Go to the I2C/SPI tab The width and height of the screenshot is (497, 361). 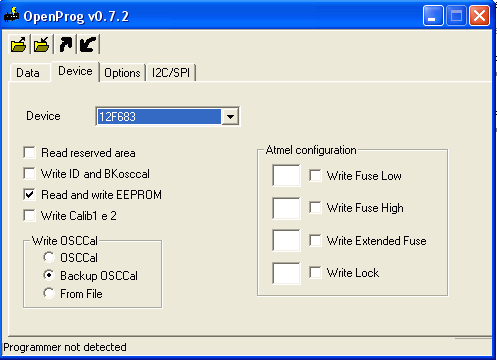pos(171,73)
